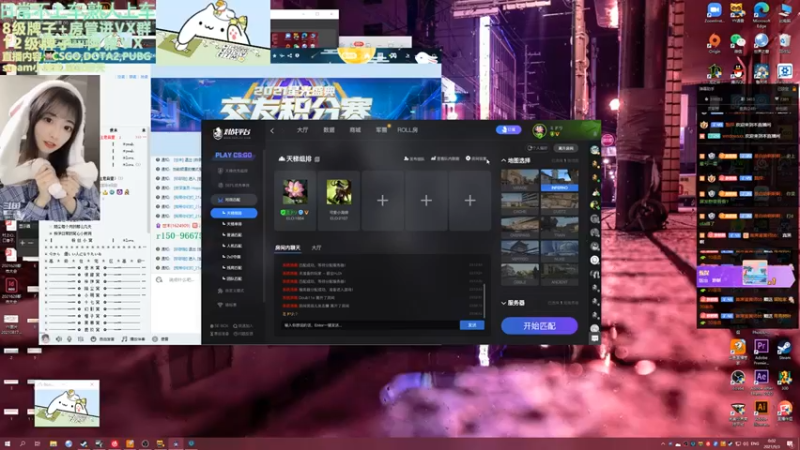Toggle the Inferno map tile

559,180
